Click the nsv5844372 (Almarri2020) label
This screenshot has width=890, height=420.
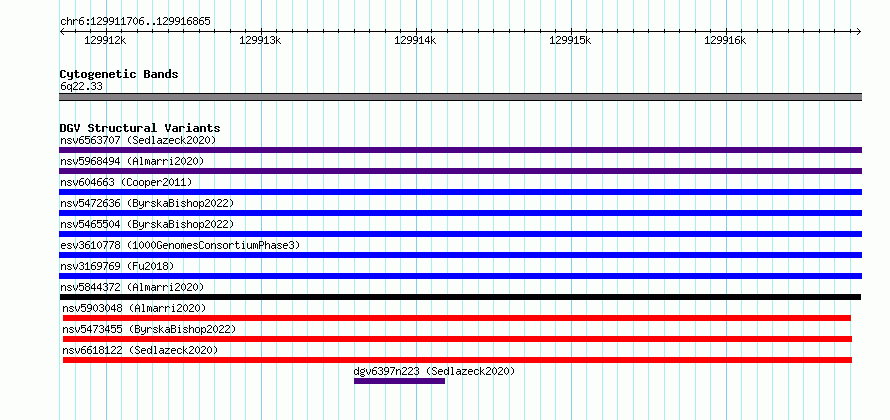coord(132,287)
